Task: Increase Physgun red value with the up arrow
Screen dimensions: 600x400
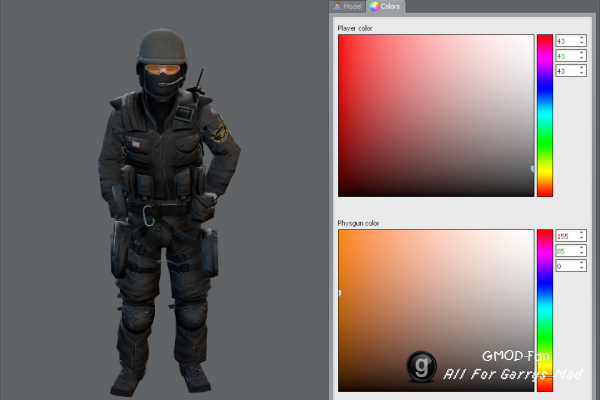Action: click(582, 233)
